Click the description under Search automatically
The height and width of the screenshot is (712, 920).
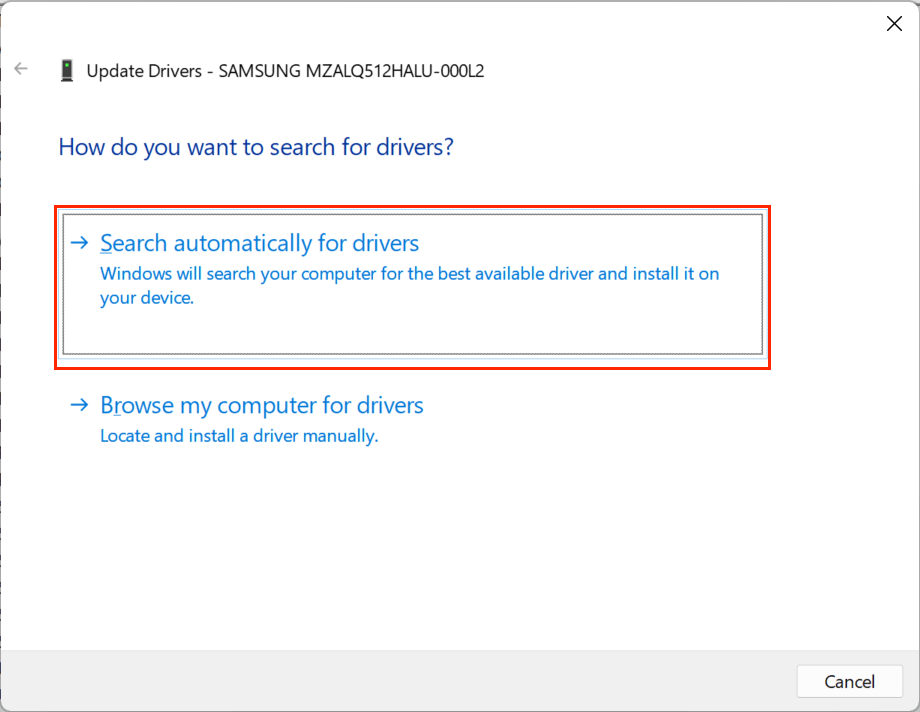[x=409, y=285]
